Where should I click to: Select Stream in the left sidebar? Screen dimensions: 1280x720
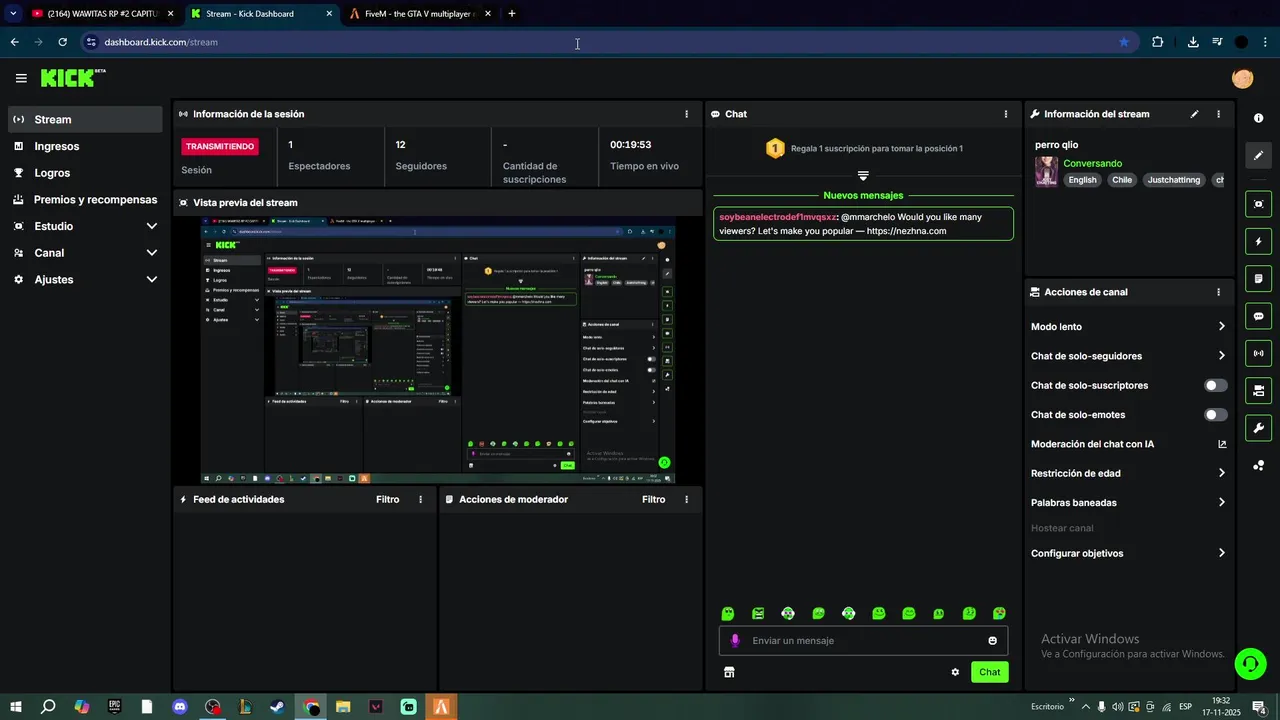pos(85,119)
